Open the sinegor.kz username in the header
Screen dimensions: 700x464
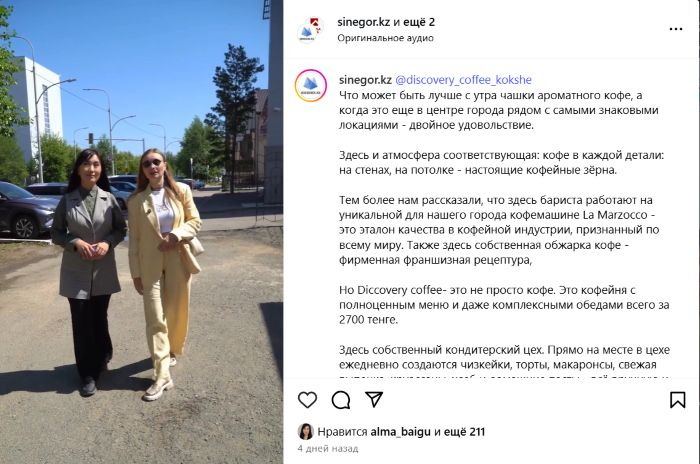(363, 22)
